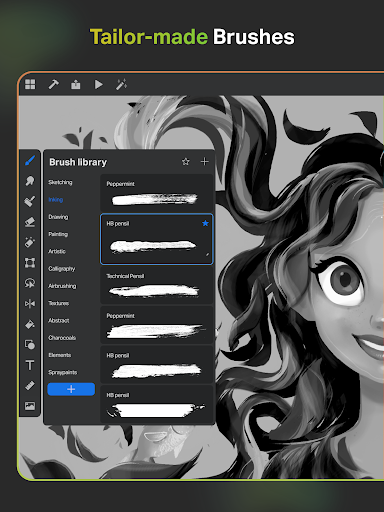
Task: Switch to the Calligraphy brush category
Action: pyautogui.click(x=62, y=269)
